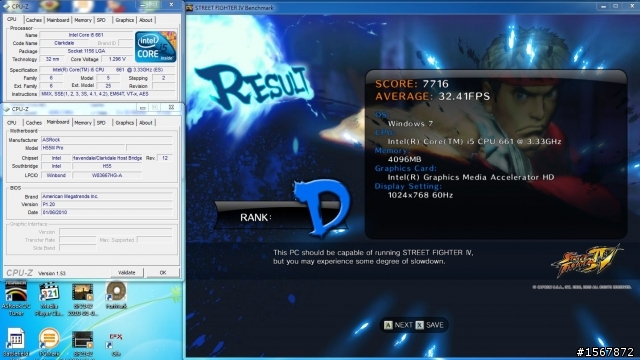Click the package value 'Socket 1156 LGA'
640x360 pixels.
pos(86,51)
